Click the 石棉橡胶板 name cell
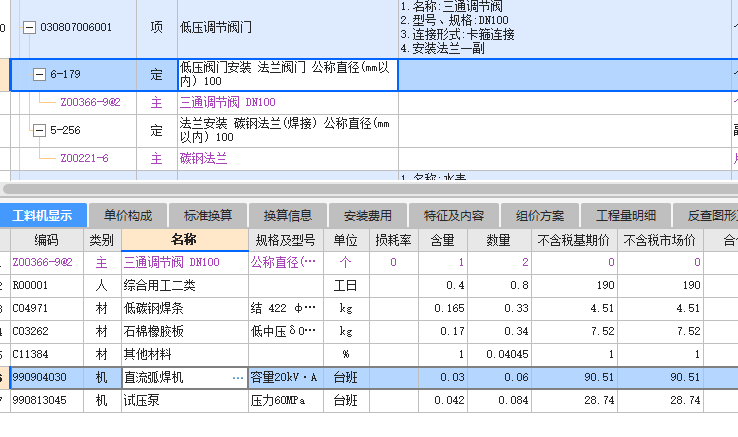 click(x=184, y=332)
